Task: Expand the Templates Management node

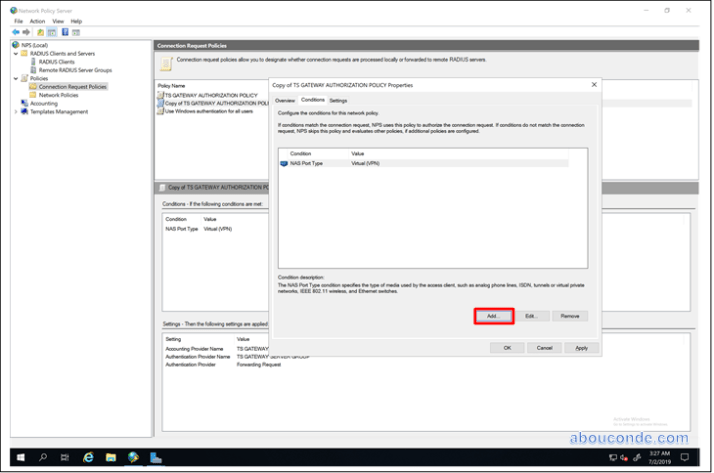Action: pos(15,112)
